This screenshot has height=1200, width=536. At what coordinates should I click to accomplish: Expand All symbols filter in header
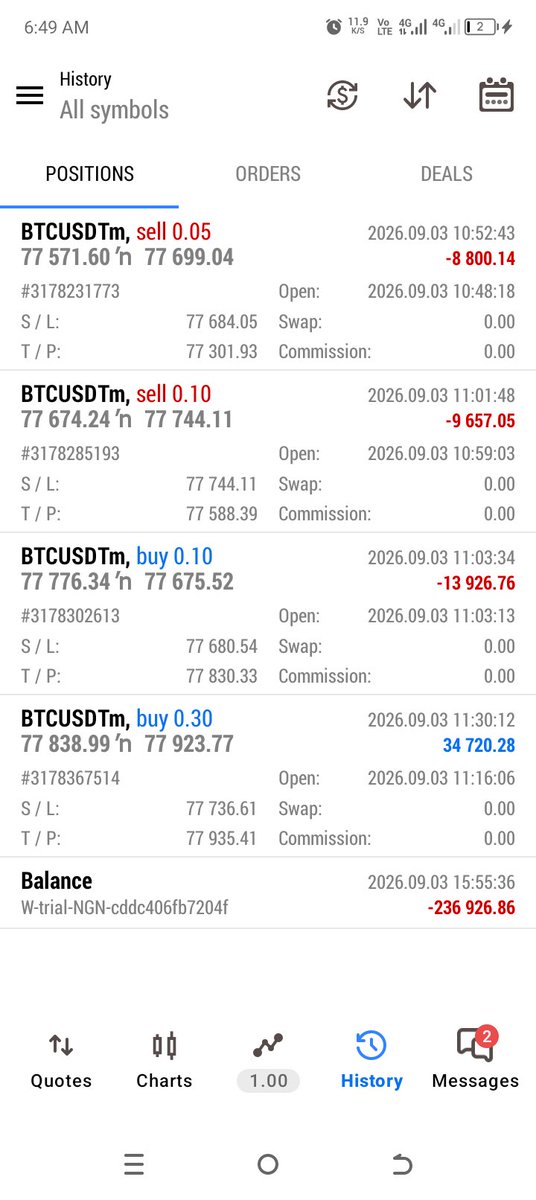[x=114, y=110]
